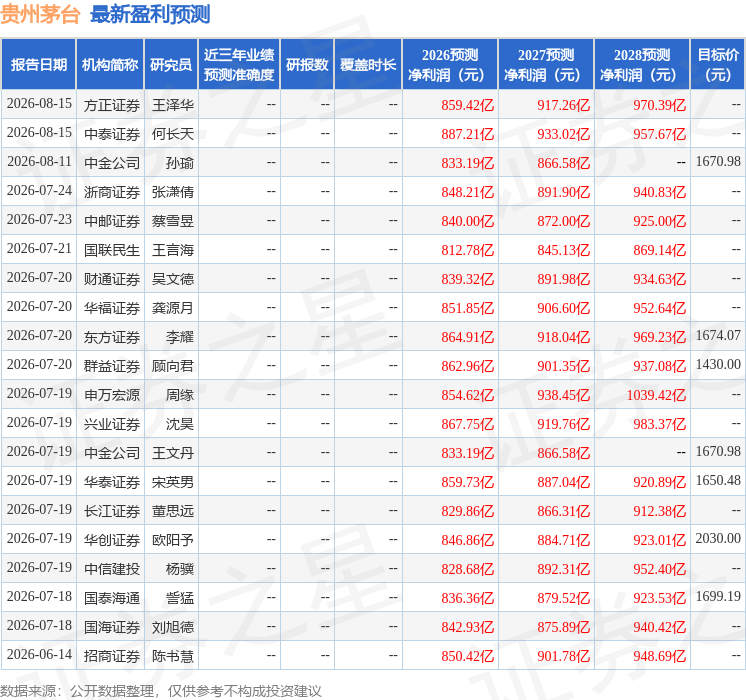
Task: Click the 目标价(元) column header
Action: point(717,65)
